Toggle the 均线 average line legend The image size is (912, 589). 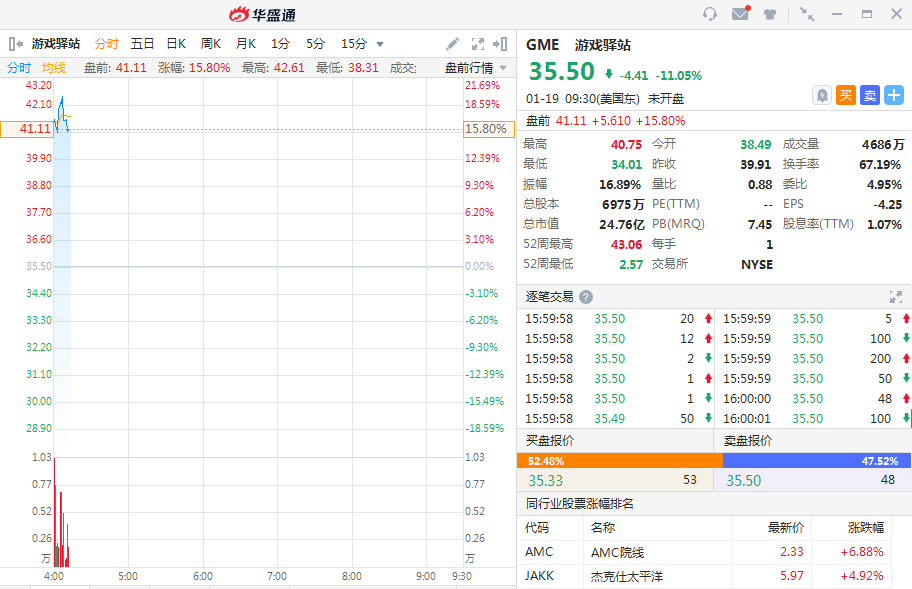[54, 68]
